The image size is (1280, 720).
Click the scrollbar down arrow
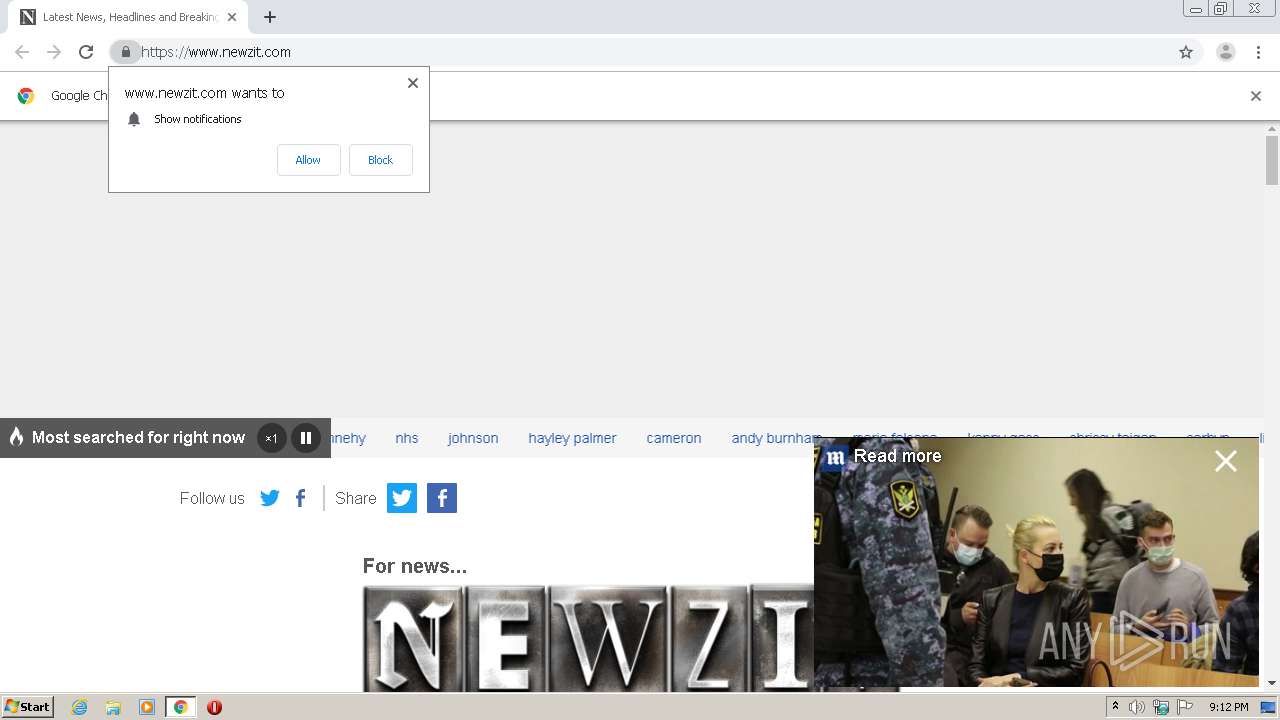[x=1272, y=683]
